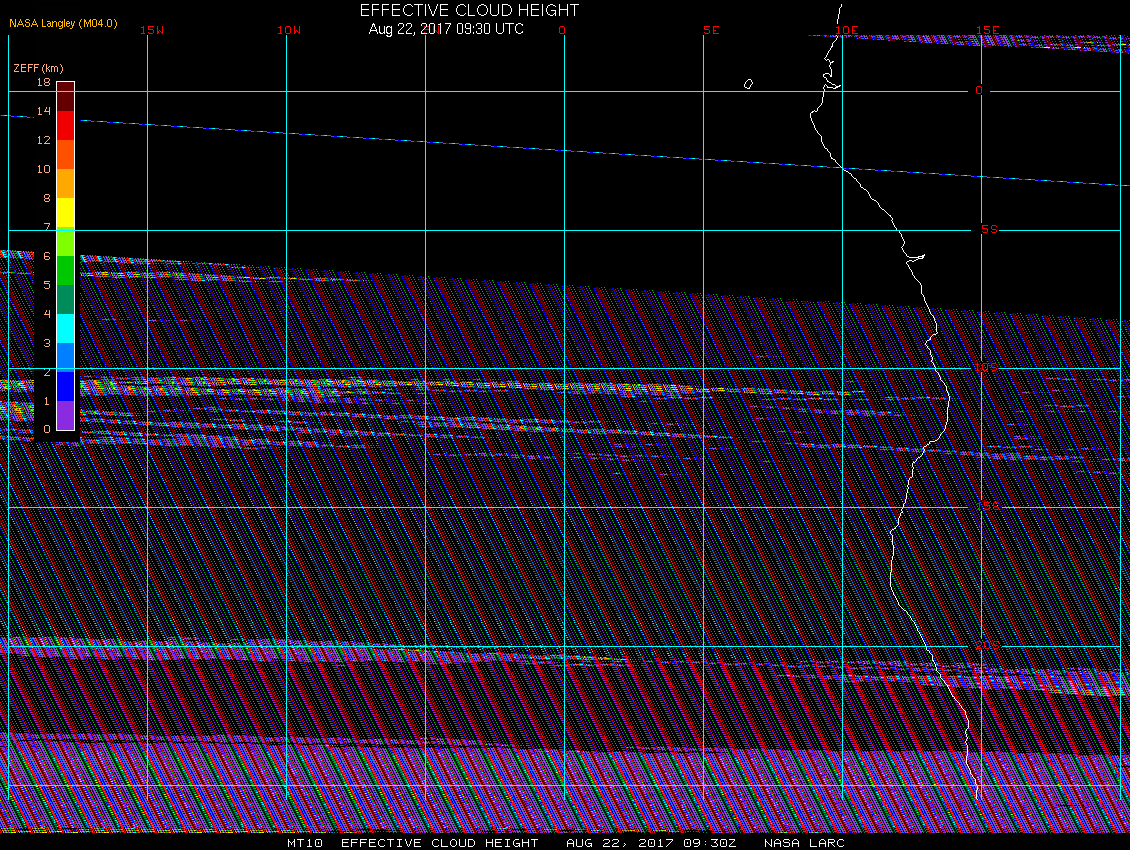Click the red '0' equator latitude label
1130x850 pixels.
click(x=979, y=91)
